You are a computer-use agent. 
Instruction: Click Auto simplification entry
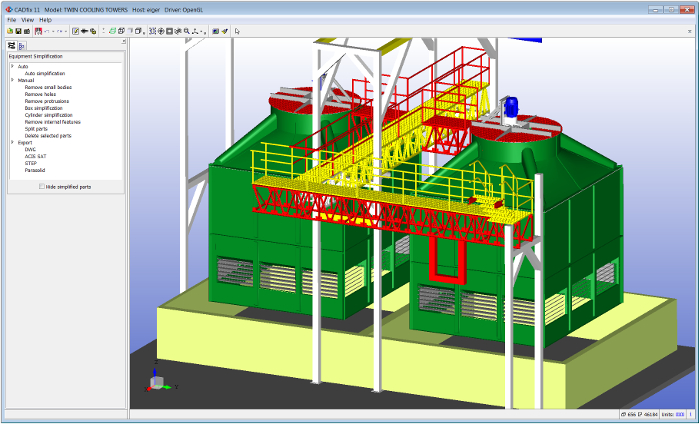tap(45, 73)
